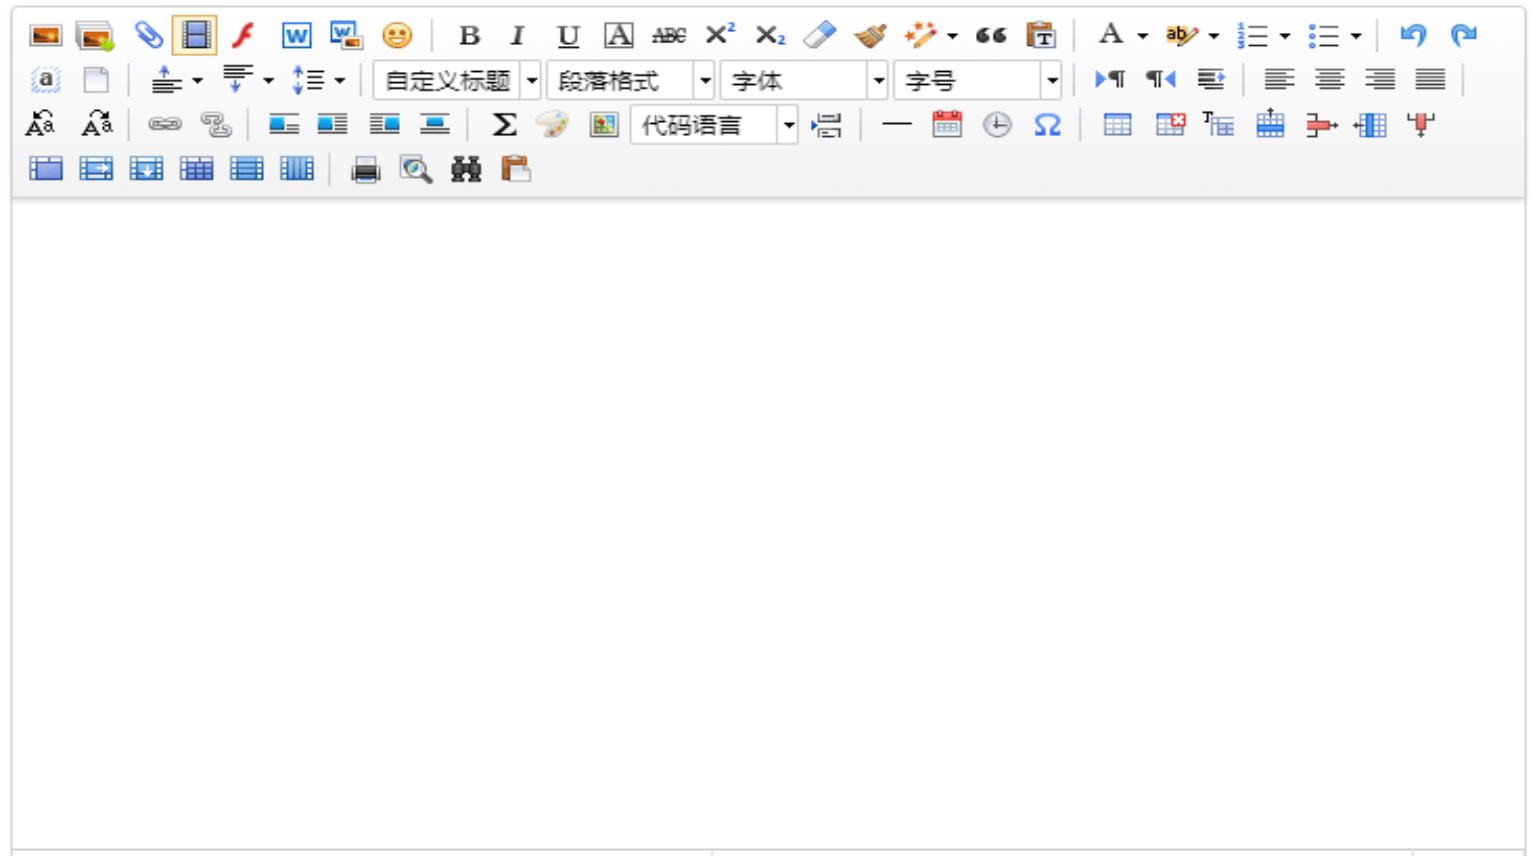Open search and replace binoculars icon
The image size is (1536, 857).
(x=466, y=170)
